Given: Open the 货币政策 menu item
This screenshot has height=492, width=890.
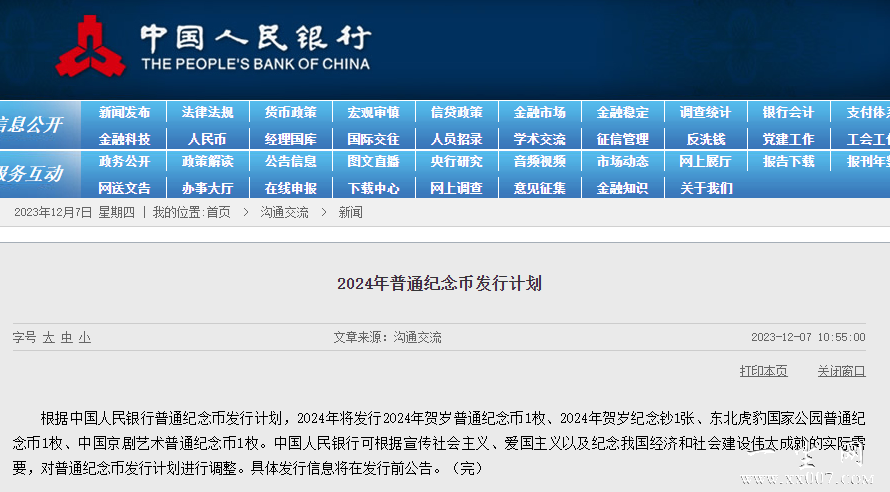Looking at the screenshot, I should coord(291,112).
